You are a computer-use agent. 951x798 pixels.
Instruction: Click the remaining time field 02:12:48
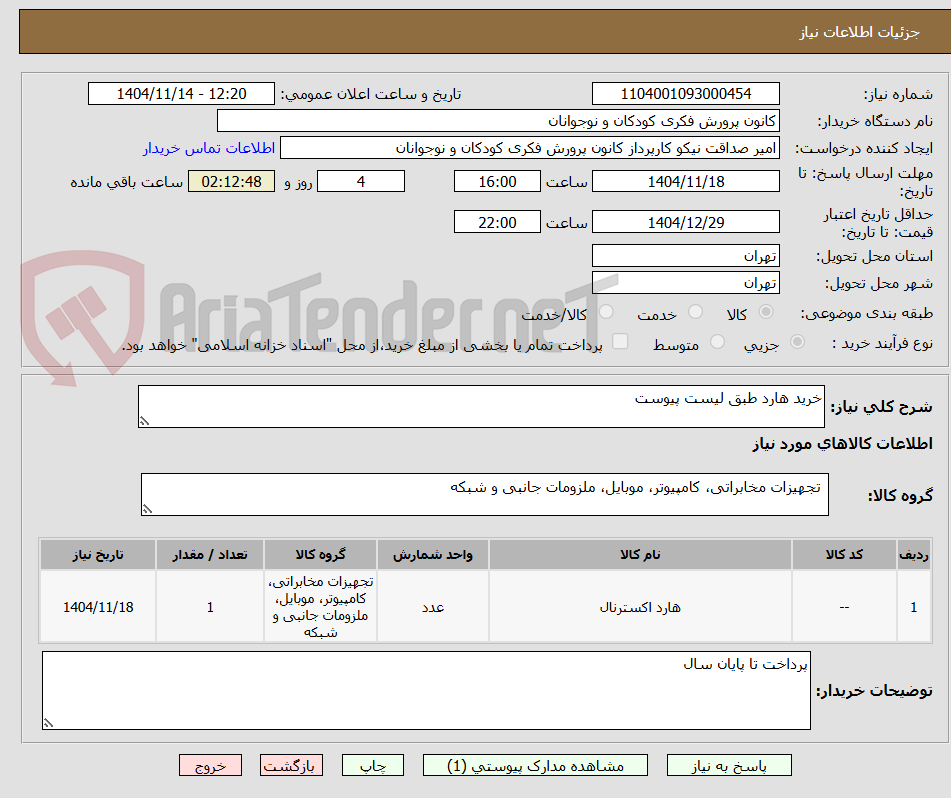pos(231,181)
